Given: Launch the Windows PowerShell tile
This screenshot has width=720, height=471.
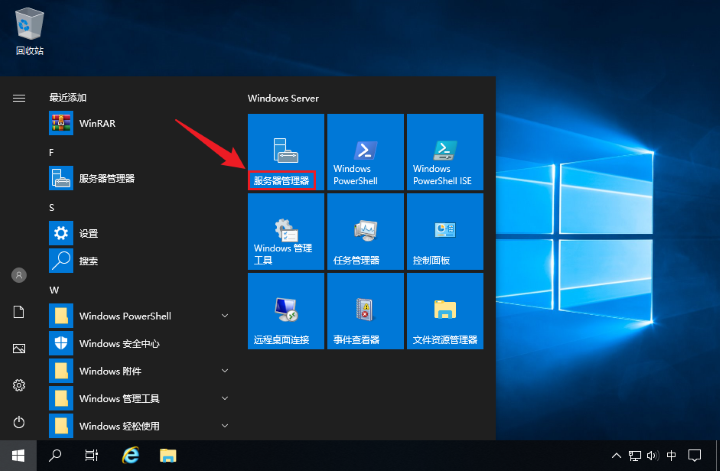Looking at the screenshot, I should (366, 152).
